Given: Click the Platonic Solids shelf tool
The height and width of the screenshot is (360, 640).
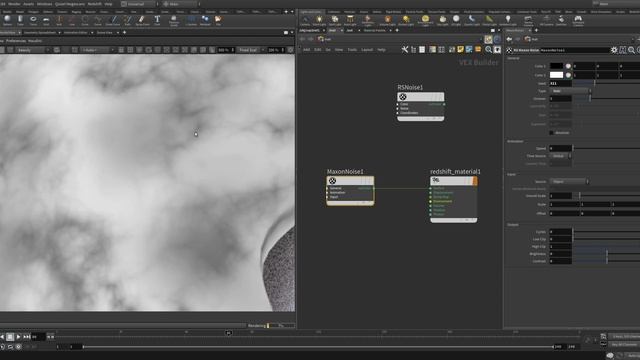Looking at the screenshot, I should [x=174, y=20].
